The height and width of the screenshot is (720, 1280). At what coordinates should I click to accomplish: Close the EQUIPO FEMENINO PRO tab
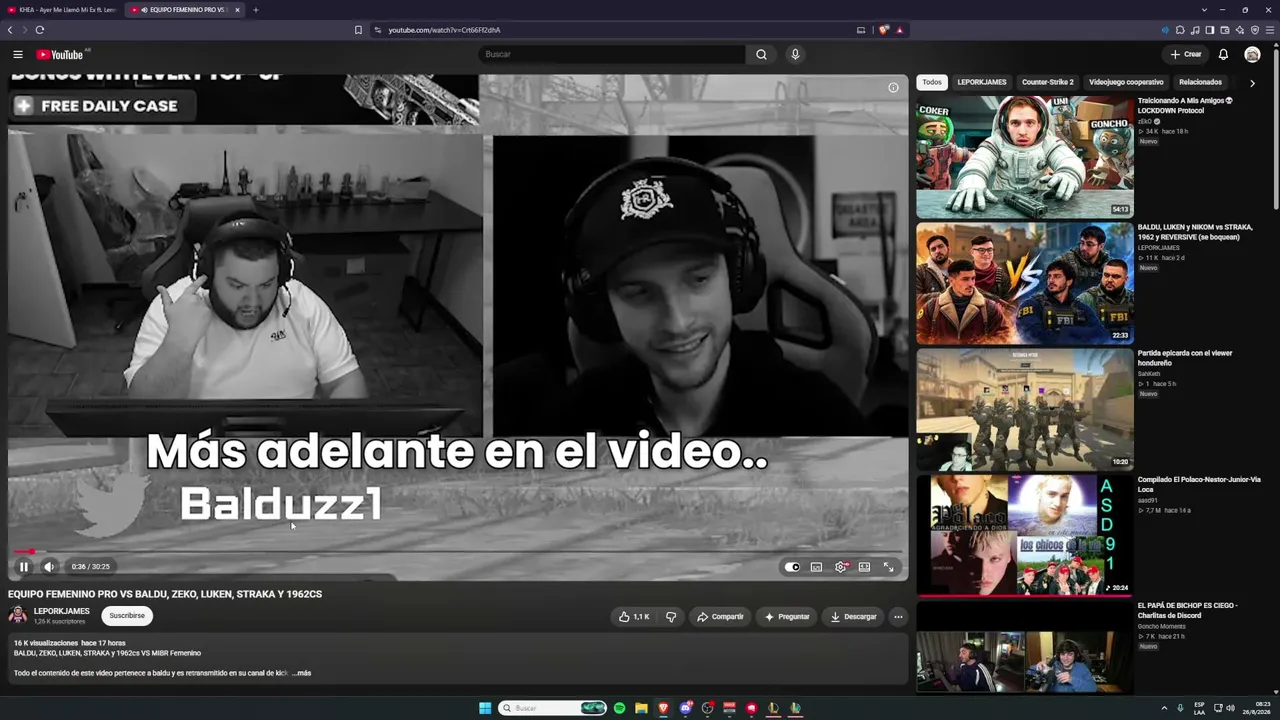coord(238,10)
